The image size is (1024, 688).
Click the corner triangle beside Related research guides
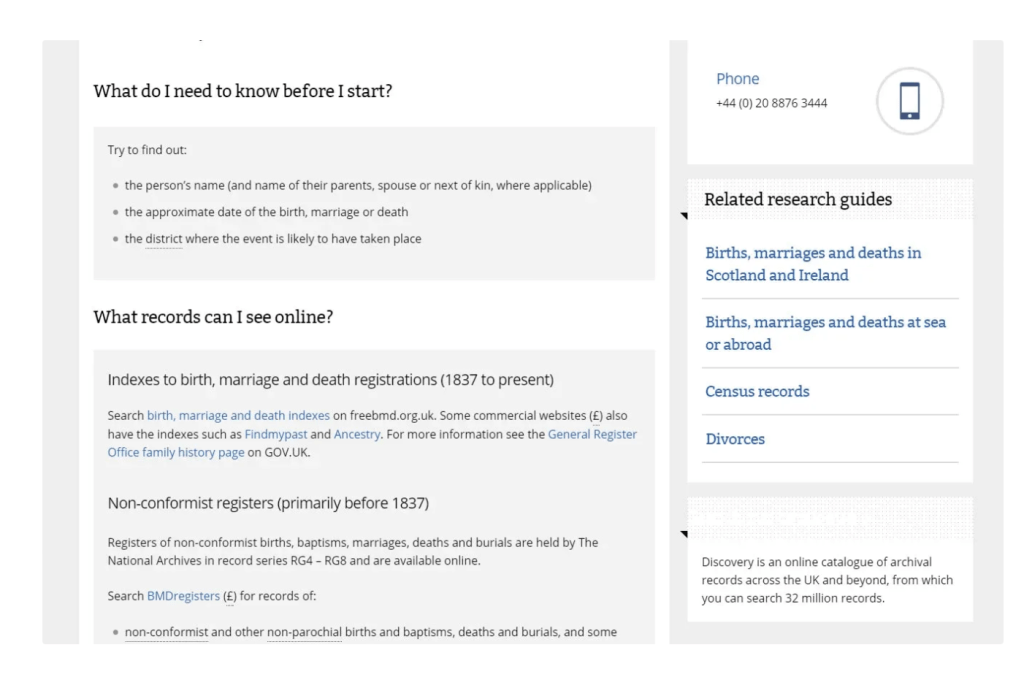(684, 215)
